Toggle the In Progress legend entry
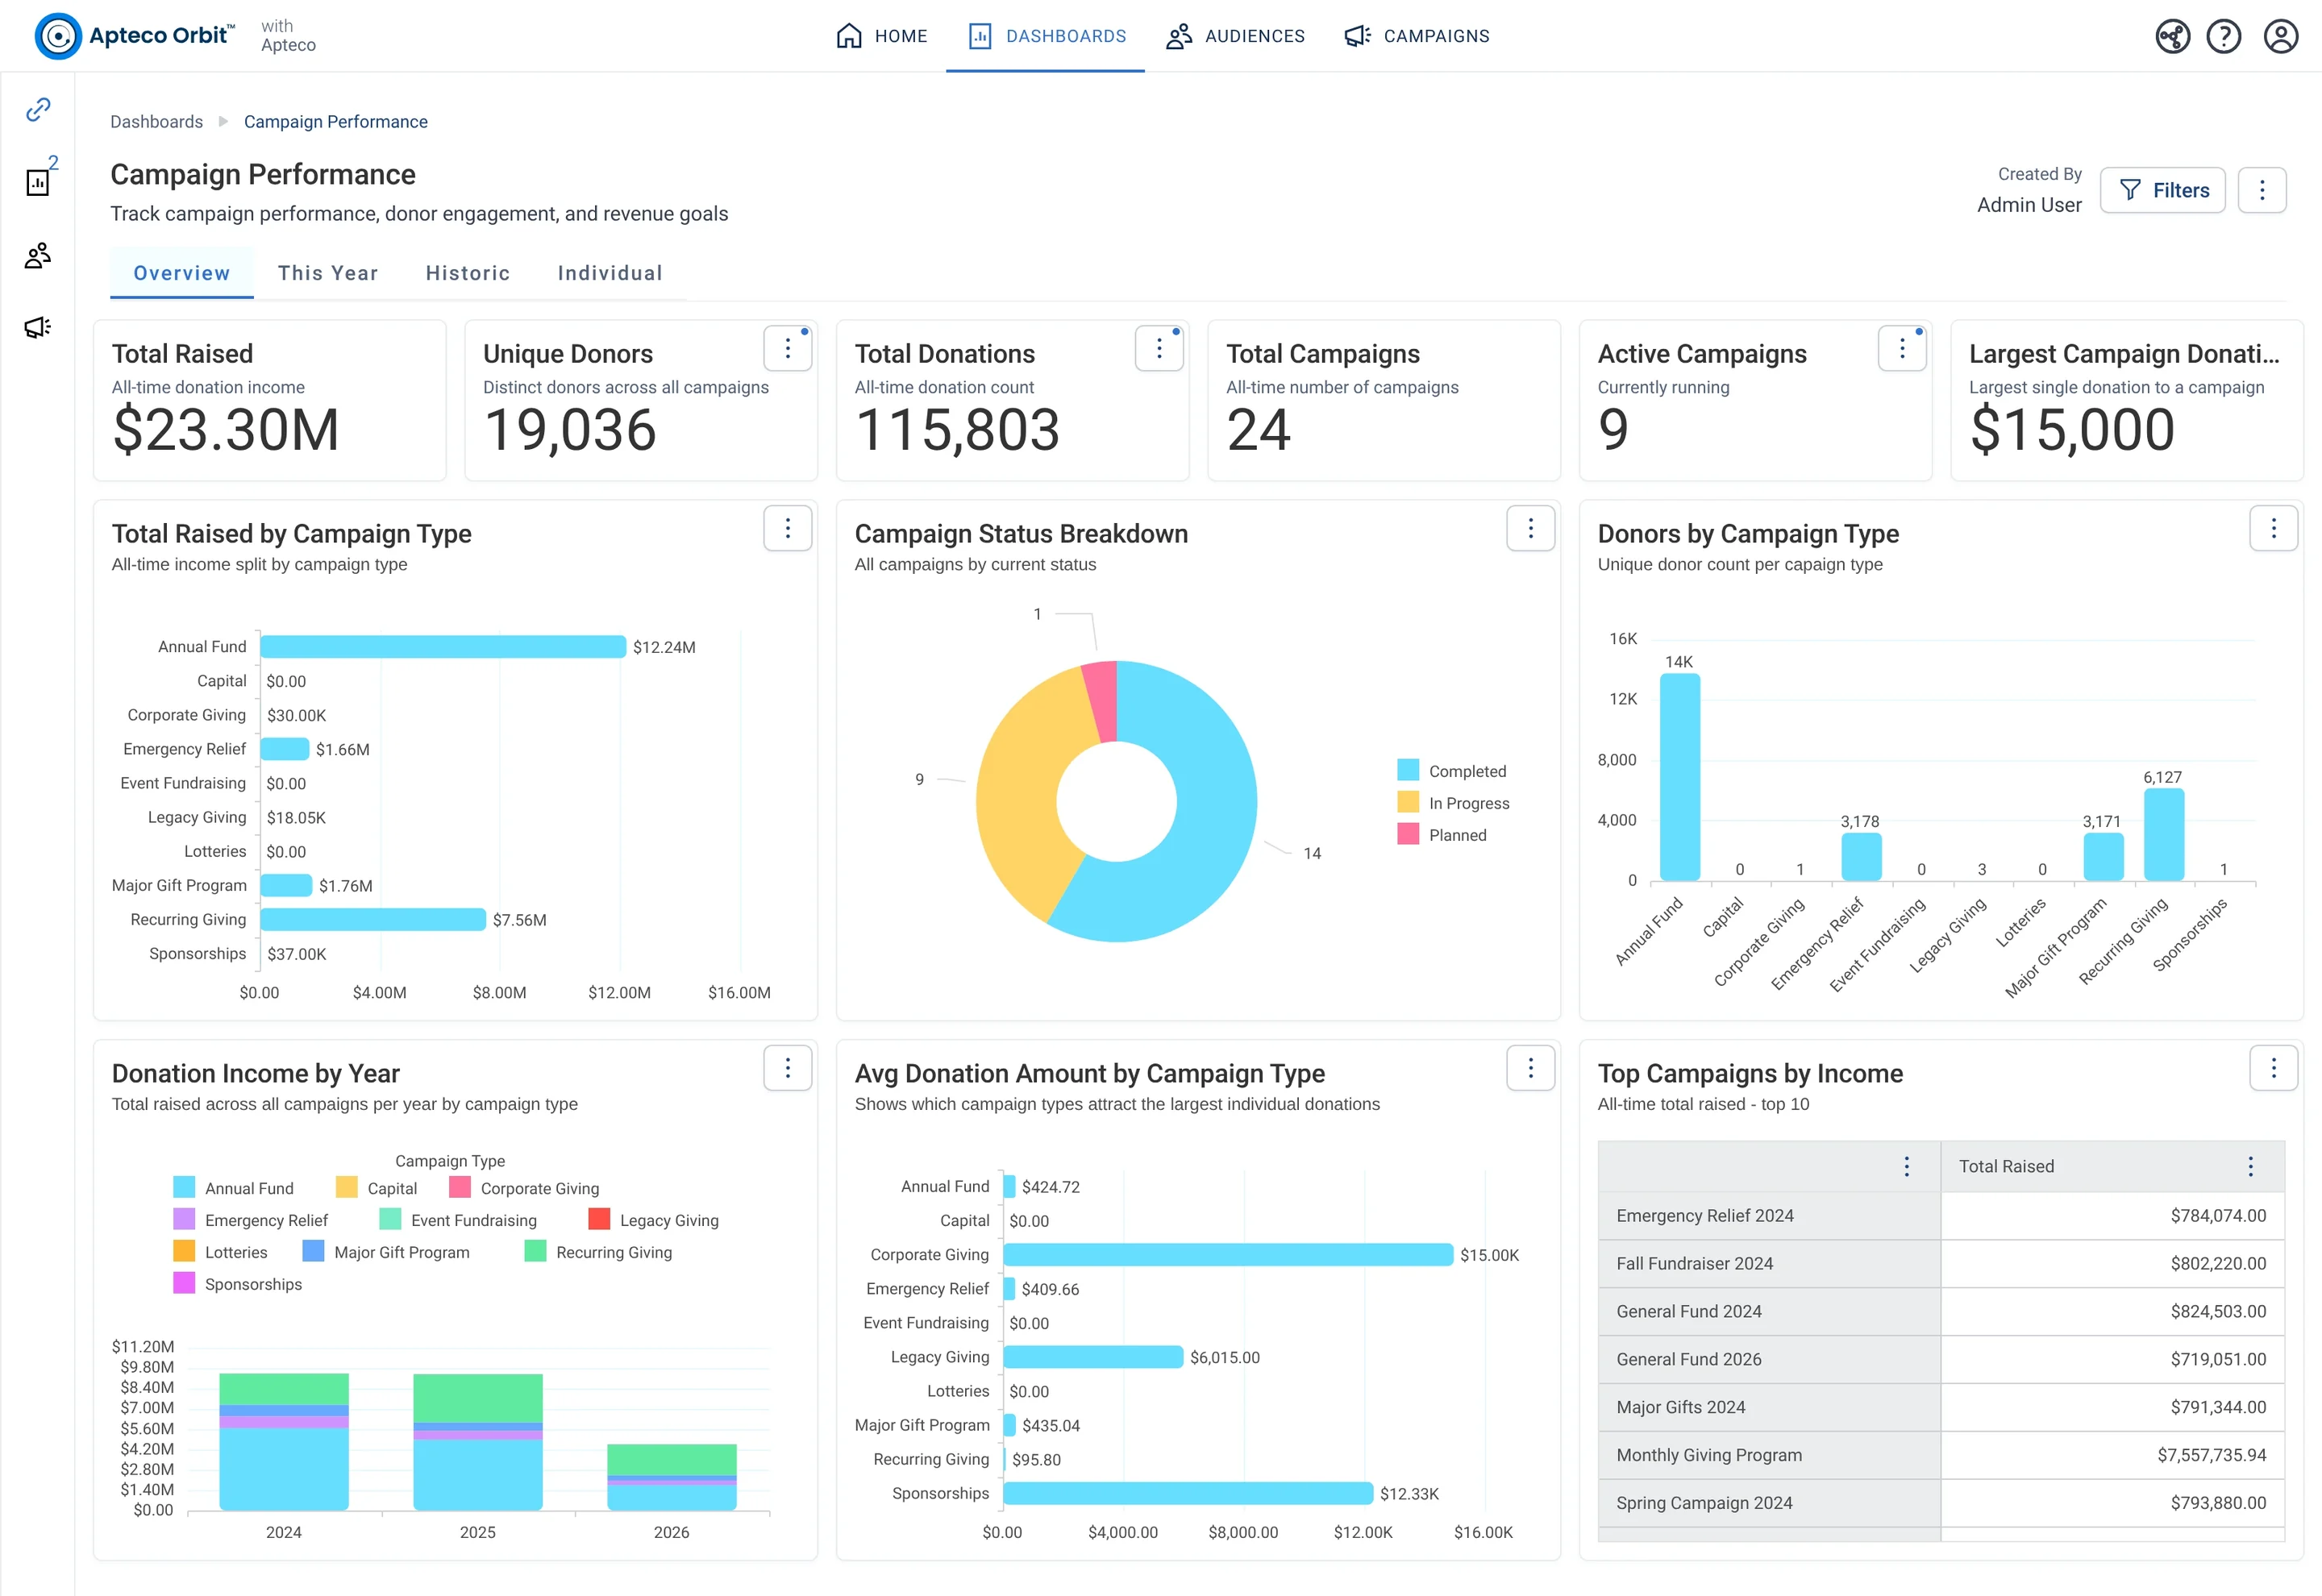Image resolution: width=2322 pixels, height=1596 pixels. click(x=1454, y=803)
